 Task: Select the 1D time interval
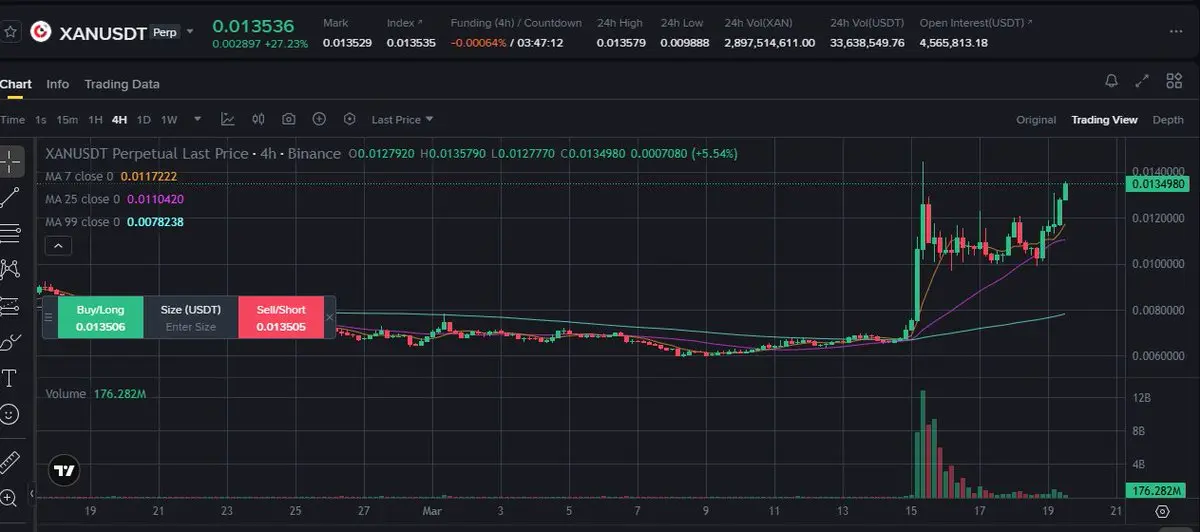coord(144,120)
